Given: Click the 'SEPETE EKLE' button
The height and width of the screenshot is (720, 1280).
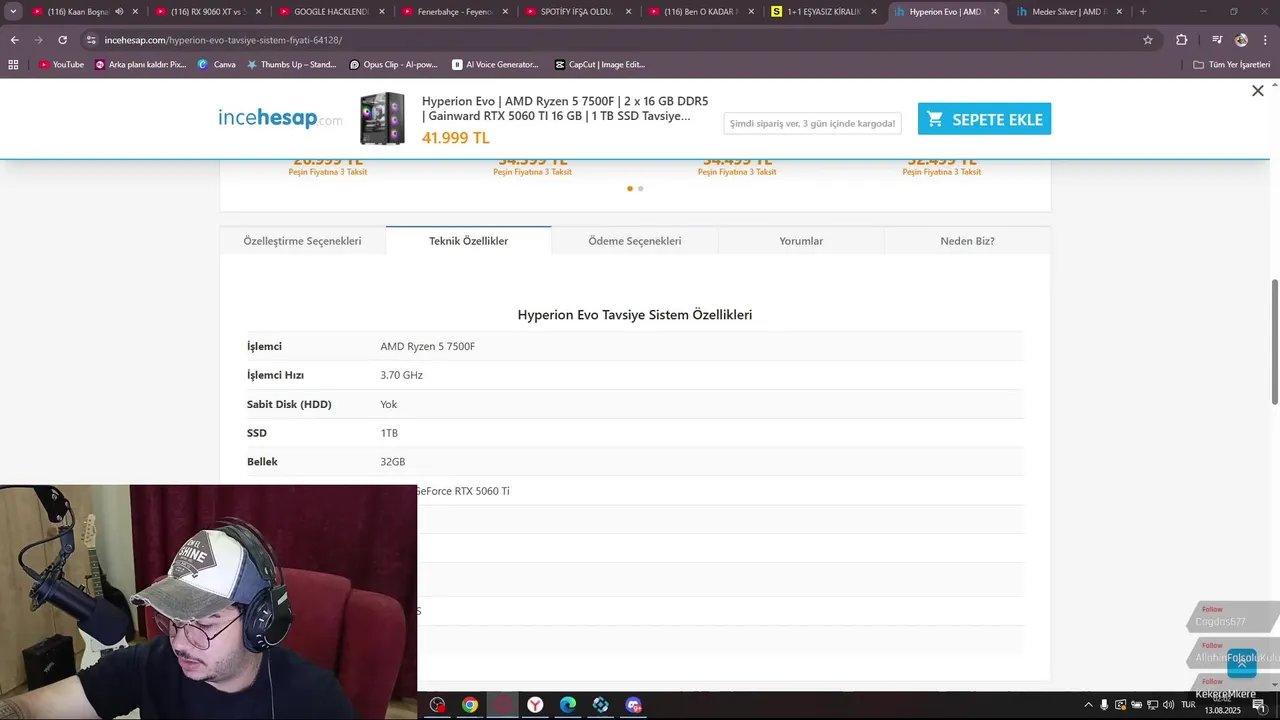Looking at the screenshot, I should click(x=984, y=119).
